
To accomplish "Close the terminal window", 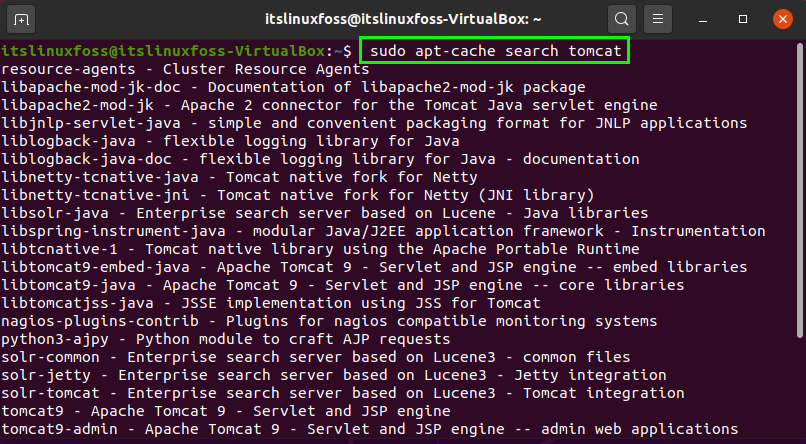I will tap(782, 20).
